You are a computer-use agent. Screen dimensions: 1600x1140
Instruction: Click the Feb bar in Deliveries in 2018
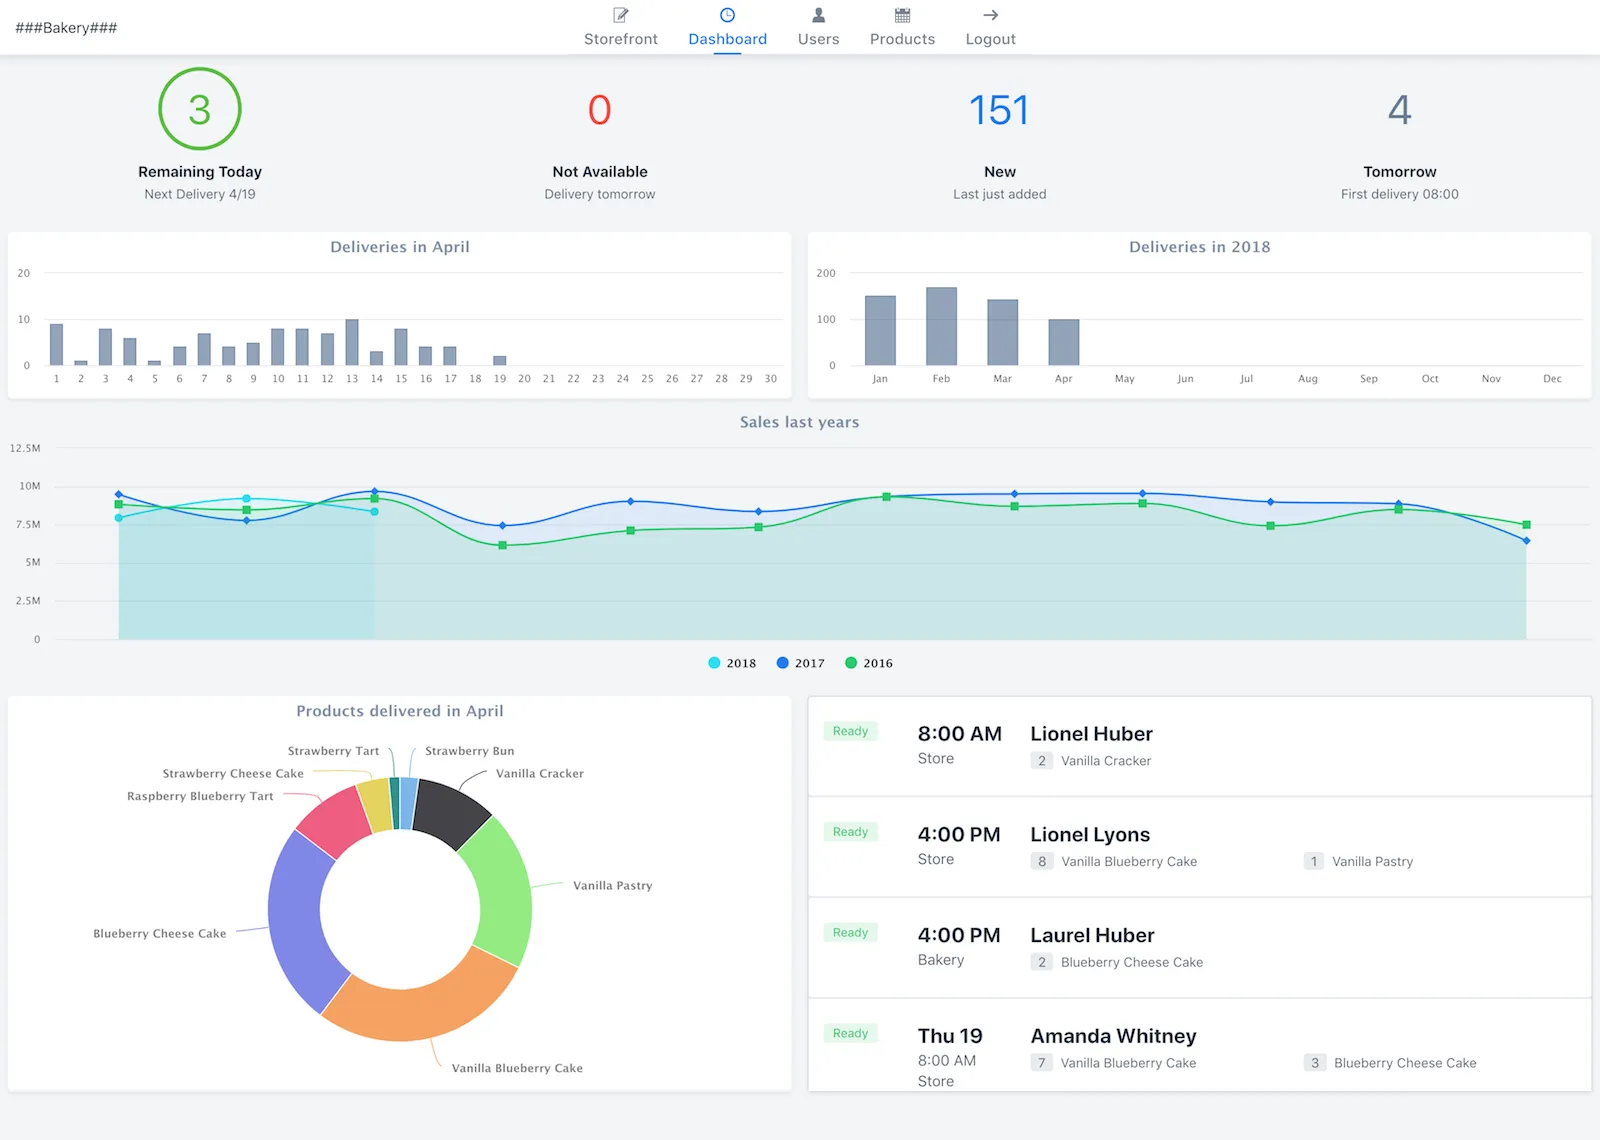tap(940, 325)
